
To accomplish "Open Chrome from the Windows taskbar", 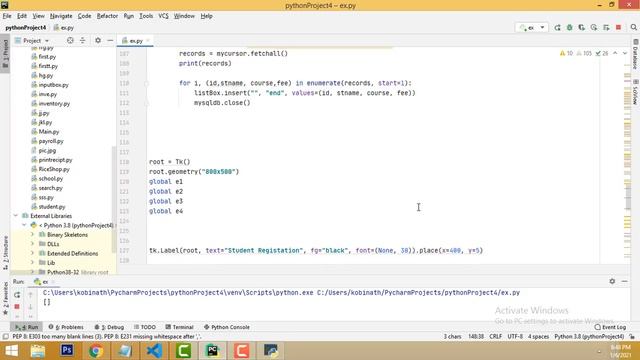I will click(x=96, y=351).
